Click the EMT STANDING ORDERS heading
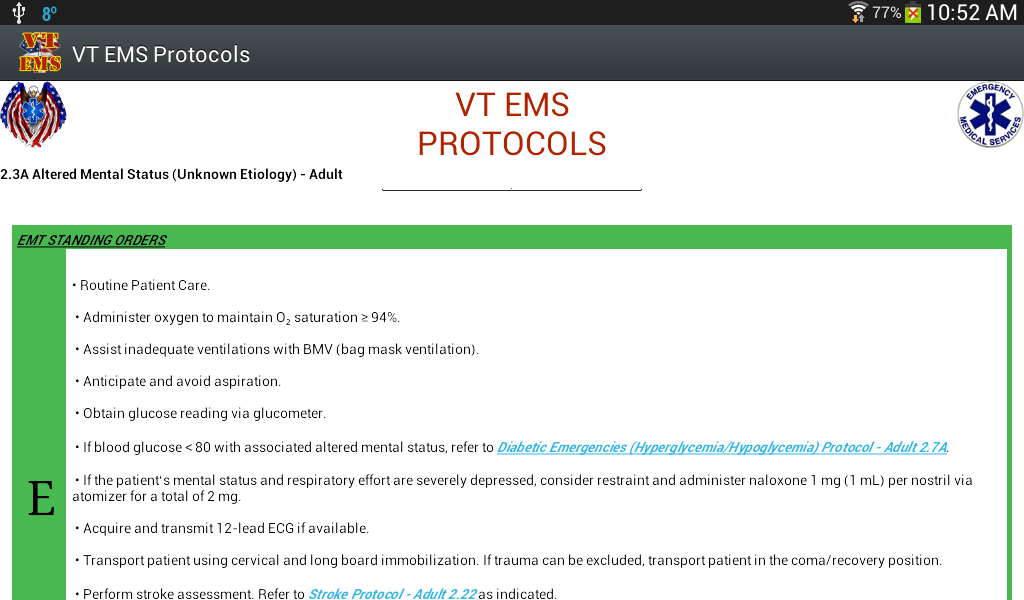 [x=91, y=240]
